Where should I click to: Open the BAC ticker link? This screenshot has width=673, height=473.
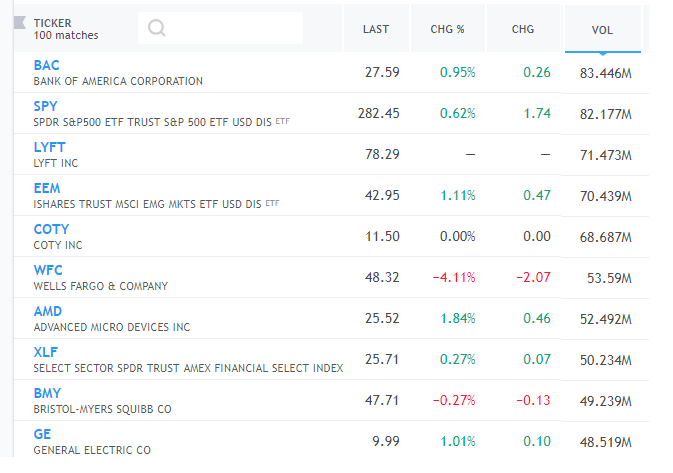coord(46,65)
